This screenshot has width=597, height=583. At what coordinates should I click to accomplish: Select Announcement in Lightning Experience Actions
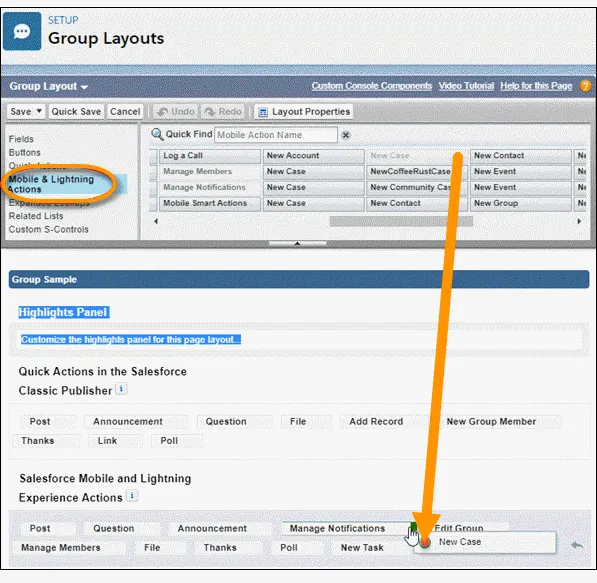pos(219,529)
